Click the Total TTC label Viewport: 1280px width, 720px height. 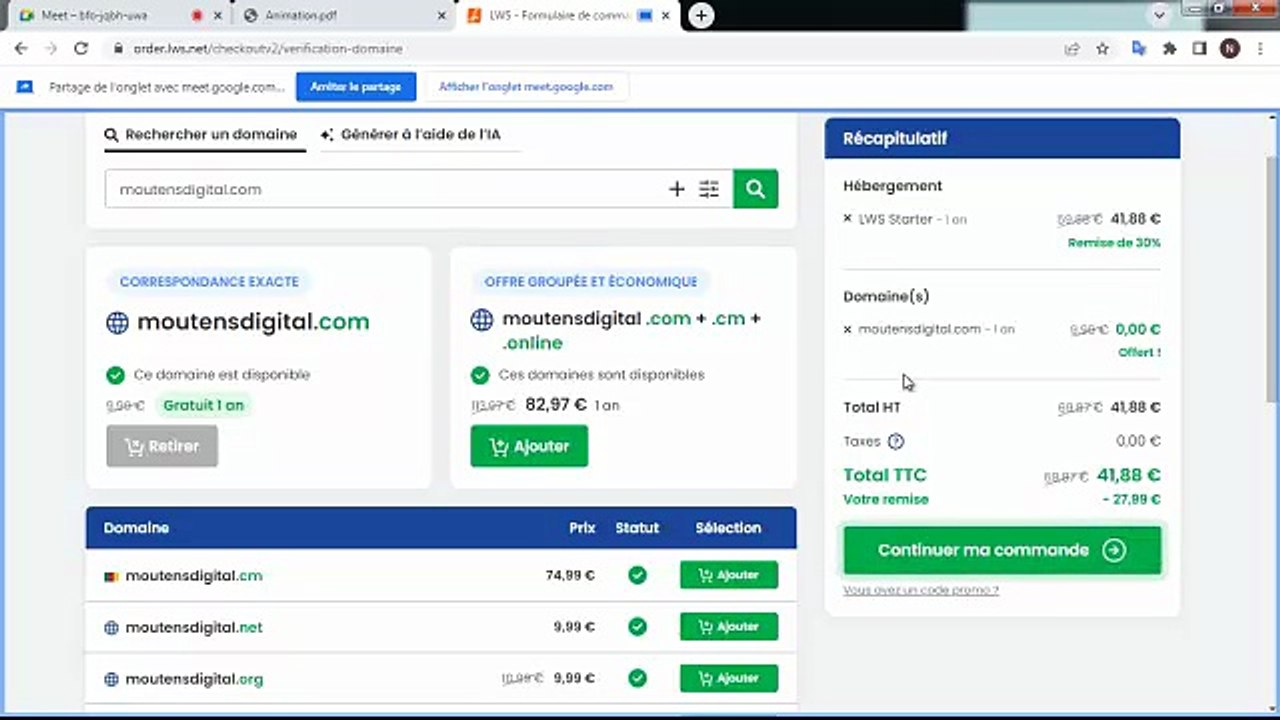tap(885, 475)
